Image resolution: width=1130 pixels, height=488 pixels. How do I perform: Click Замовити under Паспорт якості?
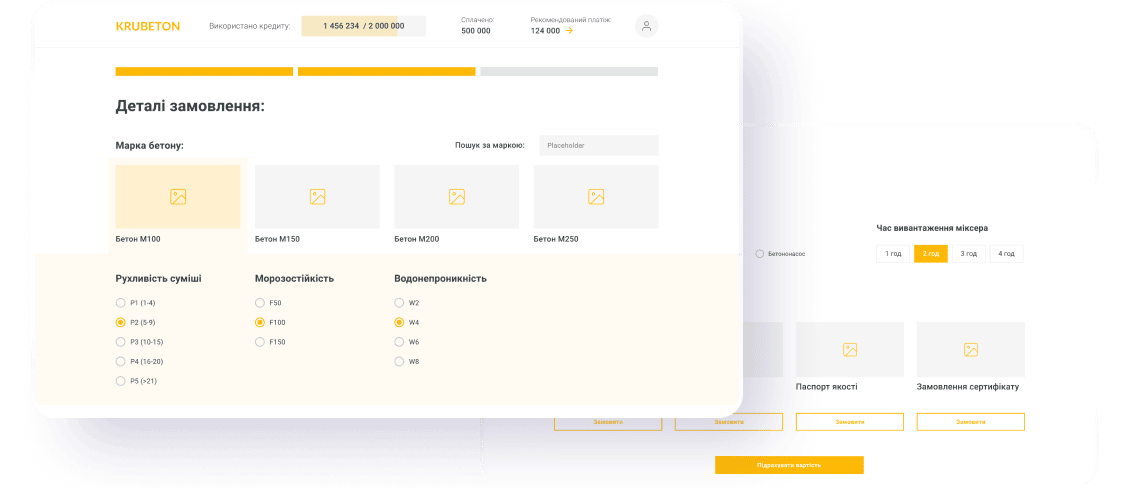[x=849, y=422]
